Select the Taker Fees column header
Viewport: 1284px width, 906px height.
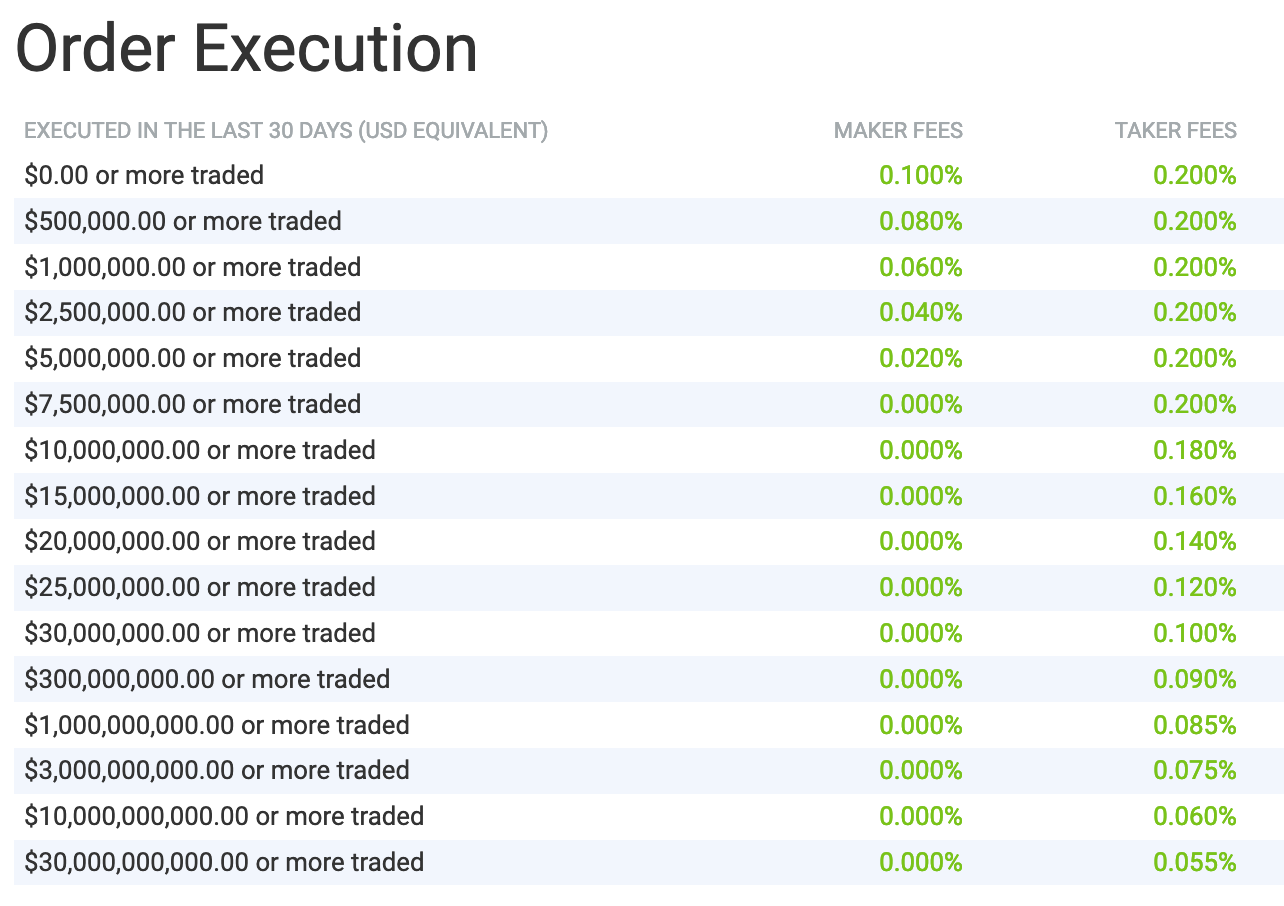tap(1176, 130)
